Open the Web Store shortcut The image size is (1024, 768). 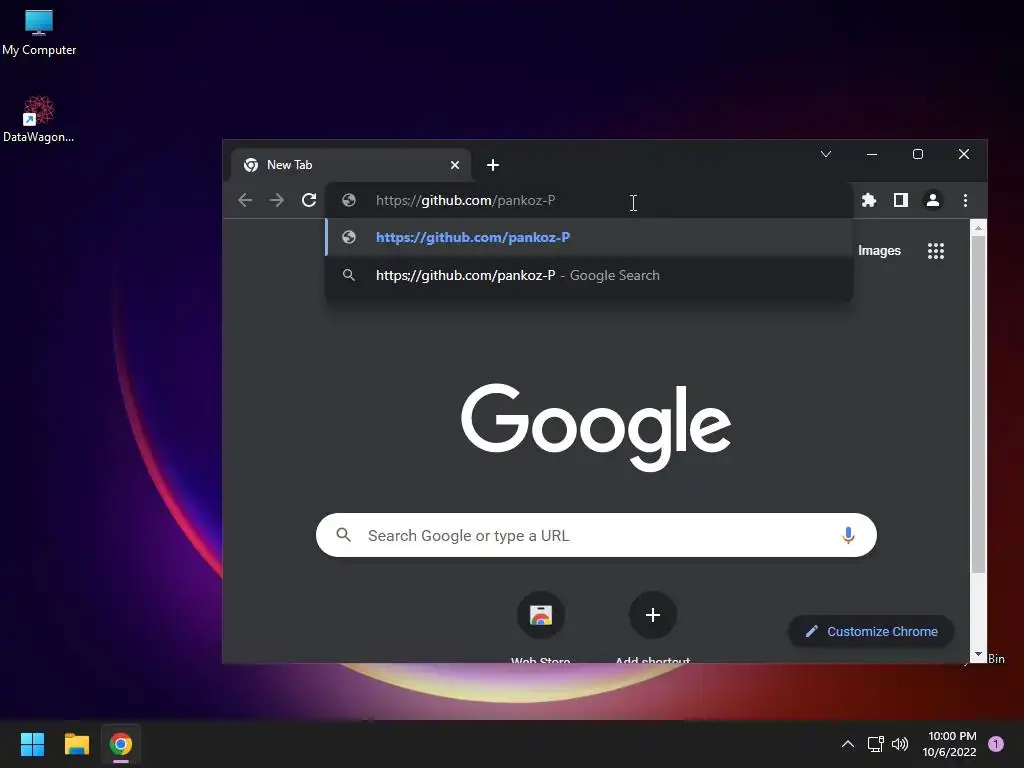[x=541, y=615]
